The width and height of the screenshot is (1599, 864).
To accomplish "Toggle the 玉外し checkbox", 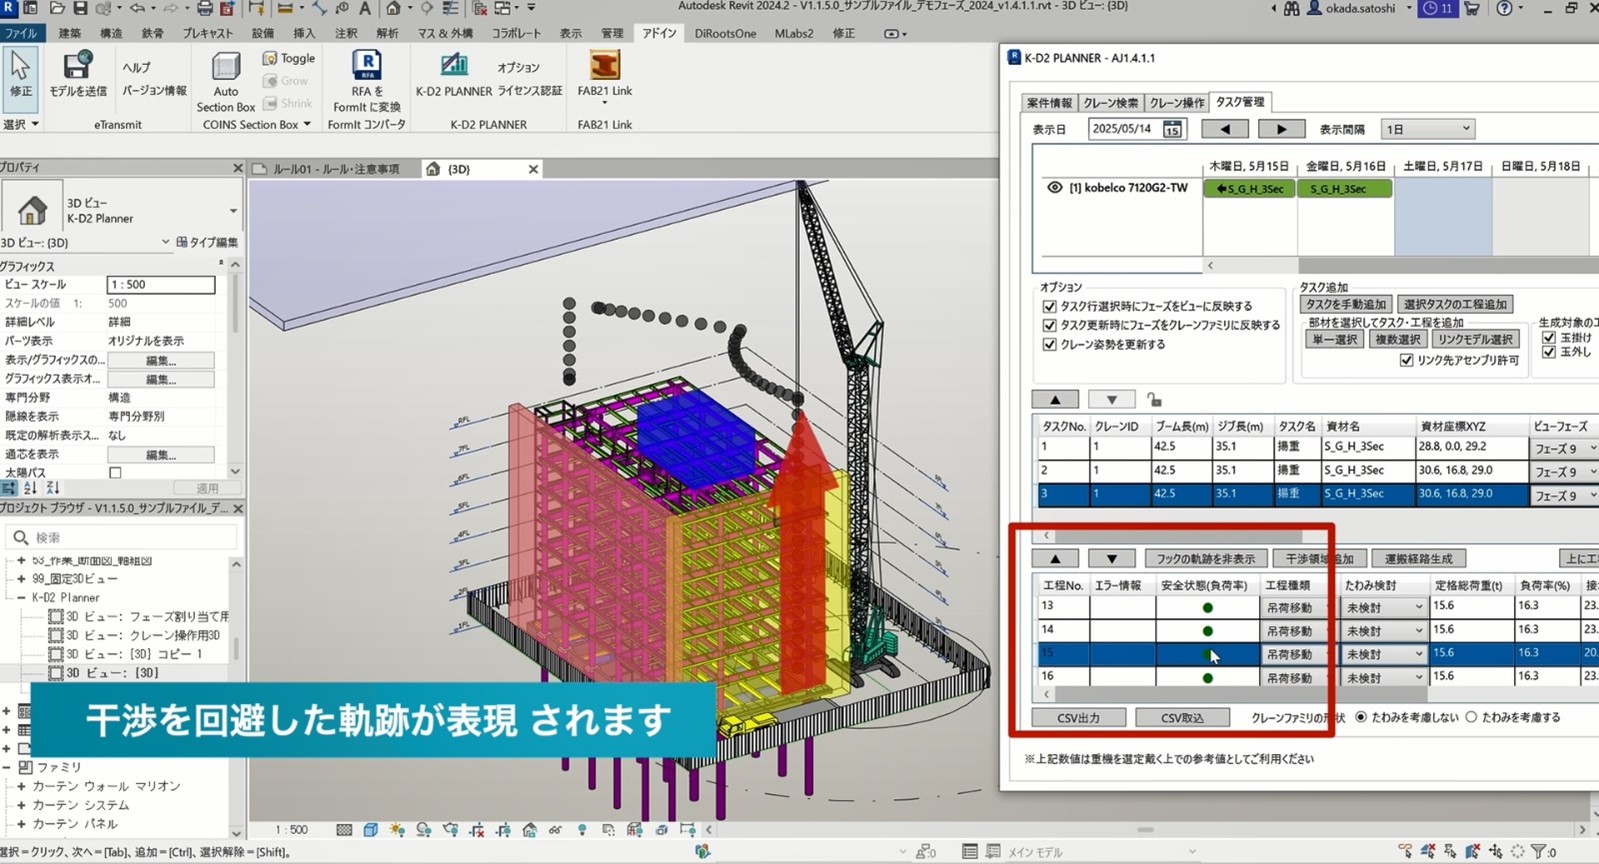I will (x=1548, y=352).
